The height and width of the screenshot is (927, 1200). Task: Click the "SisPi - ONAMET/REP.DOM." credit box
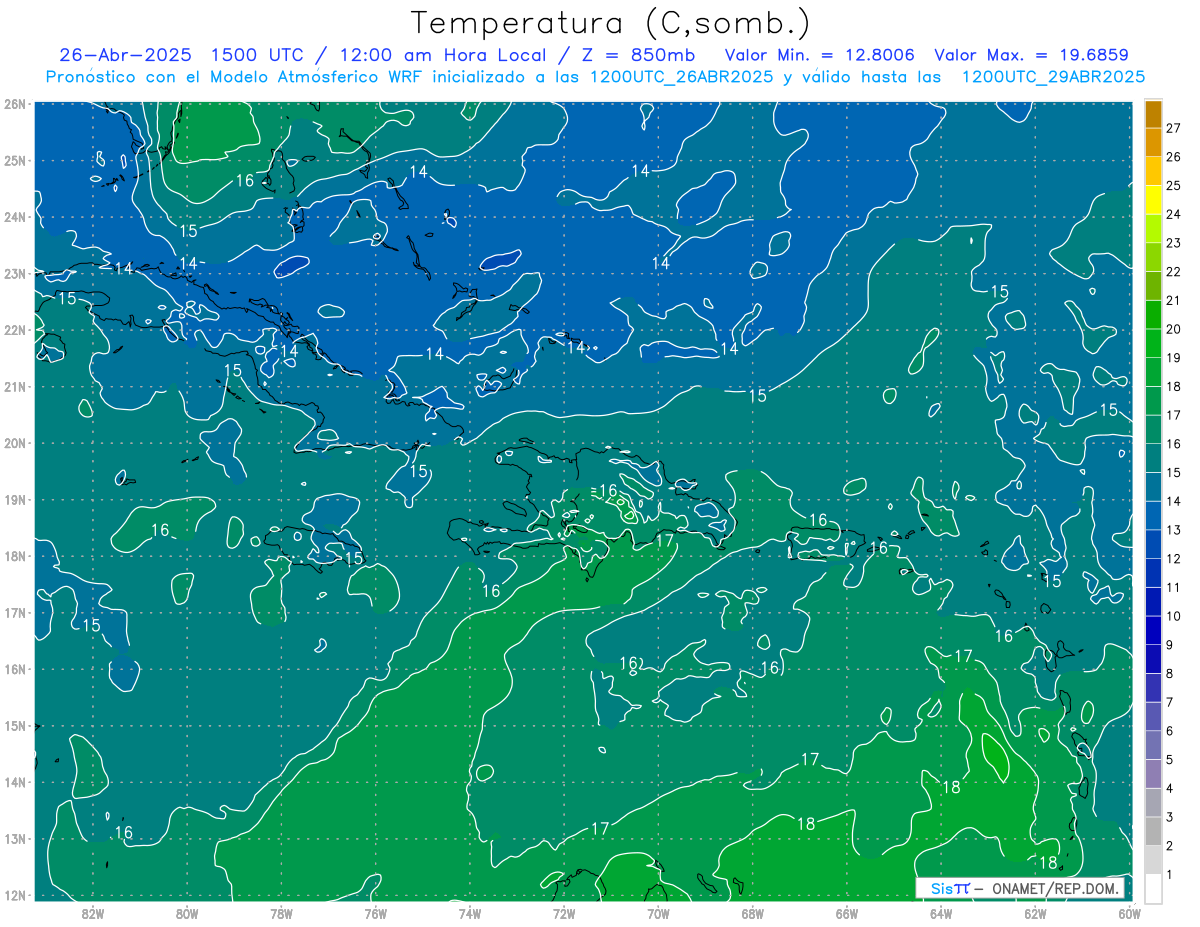[1019, 888]
